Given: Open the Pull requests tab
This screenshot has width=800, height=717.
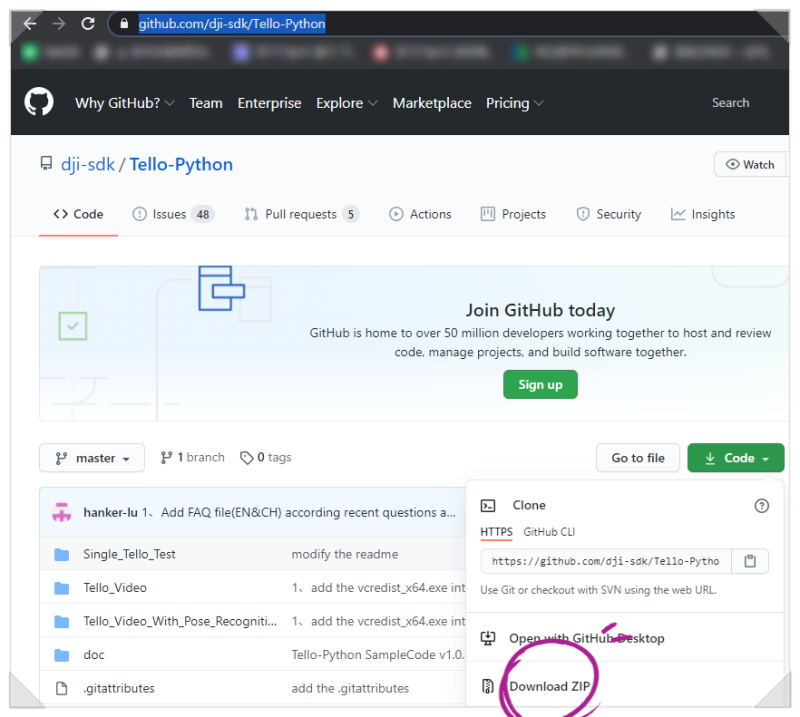Looking at the screenshot, I should pos(302,214).
